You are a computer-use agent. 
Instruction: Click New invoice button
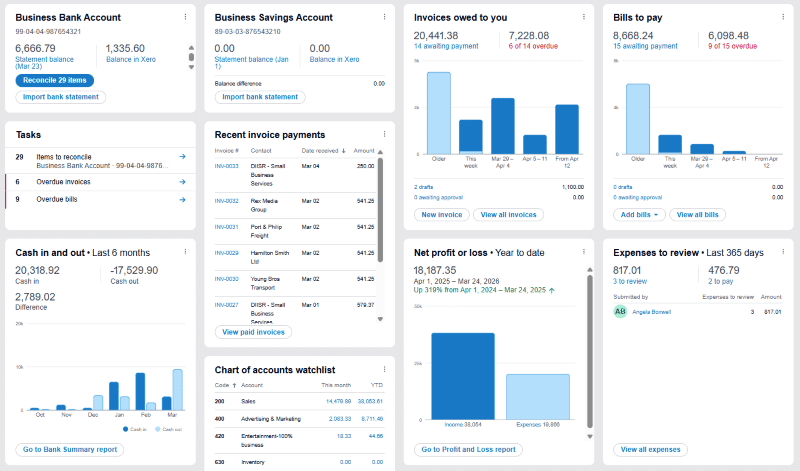tap(442, 215)
